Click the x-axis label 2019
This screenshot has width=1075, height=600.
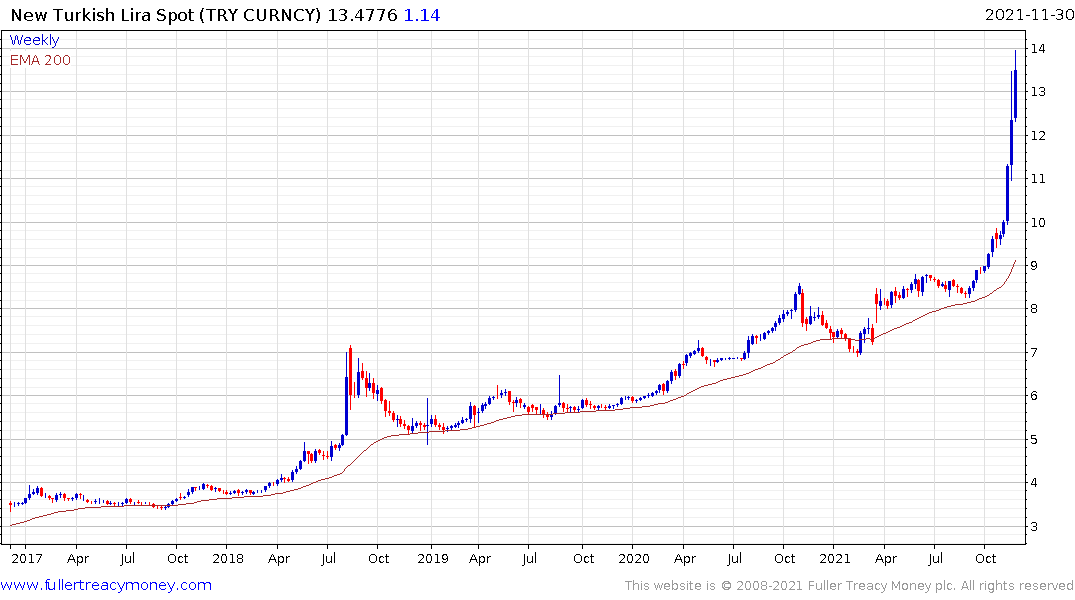click(433, 558)
